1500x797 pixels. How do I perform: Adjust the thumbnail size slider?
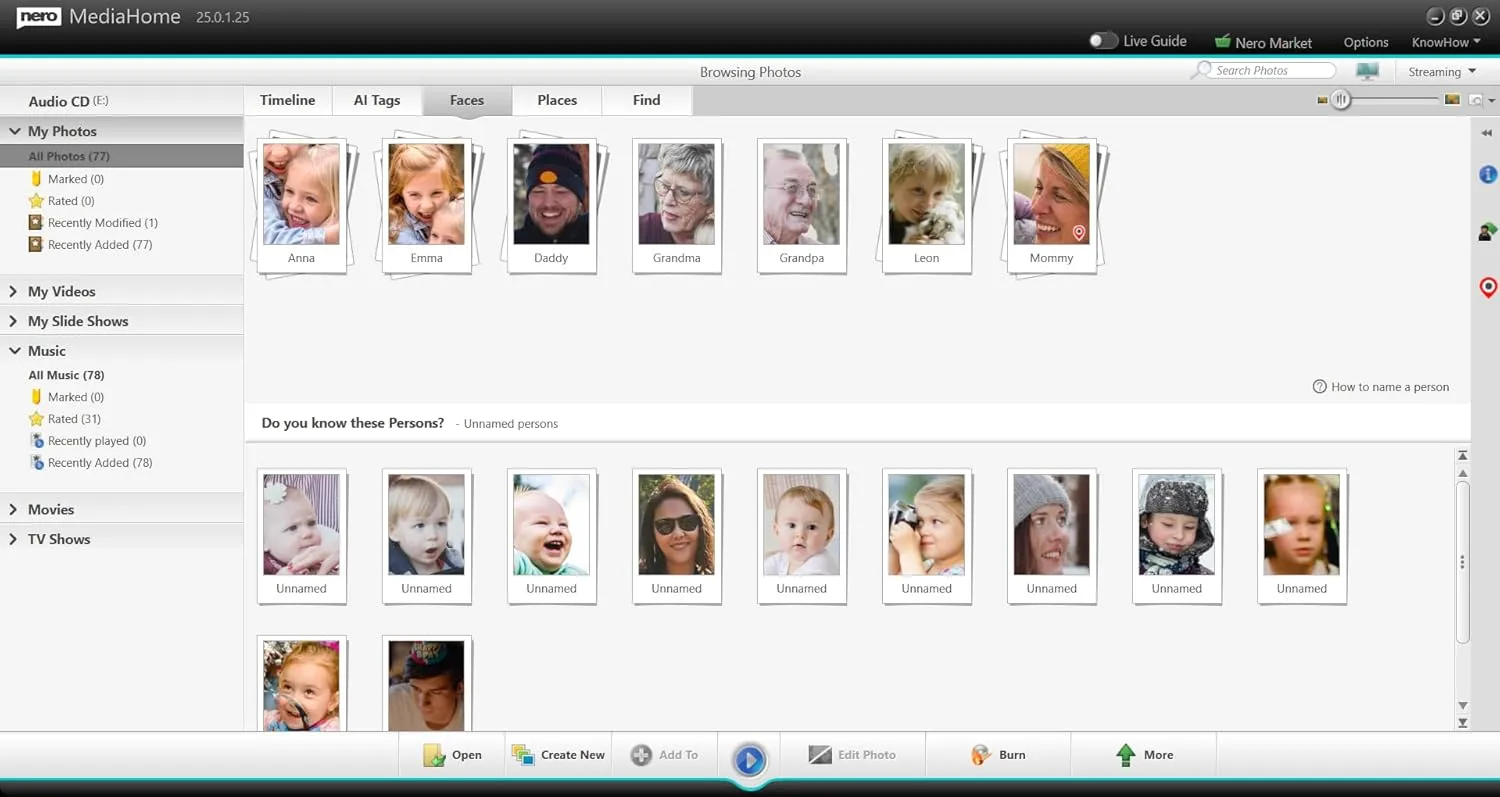tap(1341, 100)
